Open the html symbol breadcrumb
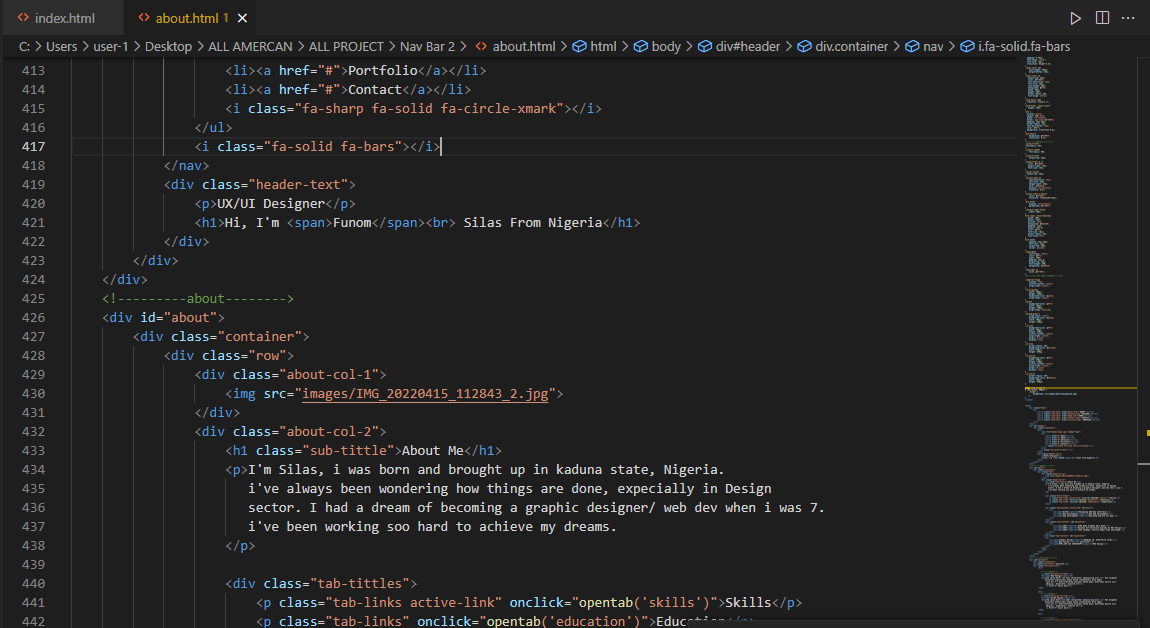1150x628 pixels. 595,46
